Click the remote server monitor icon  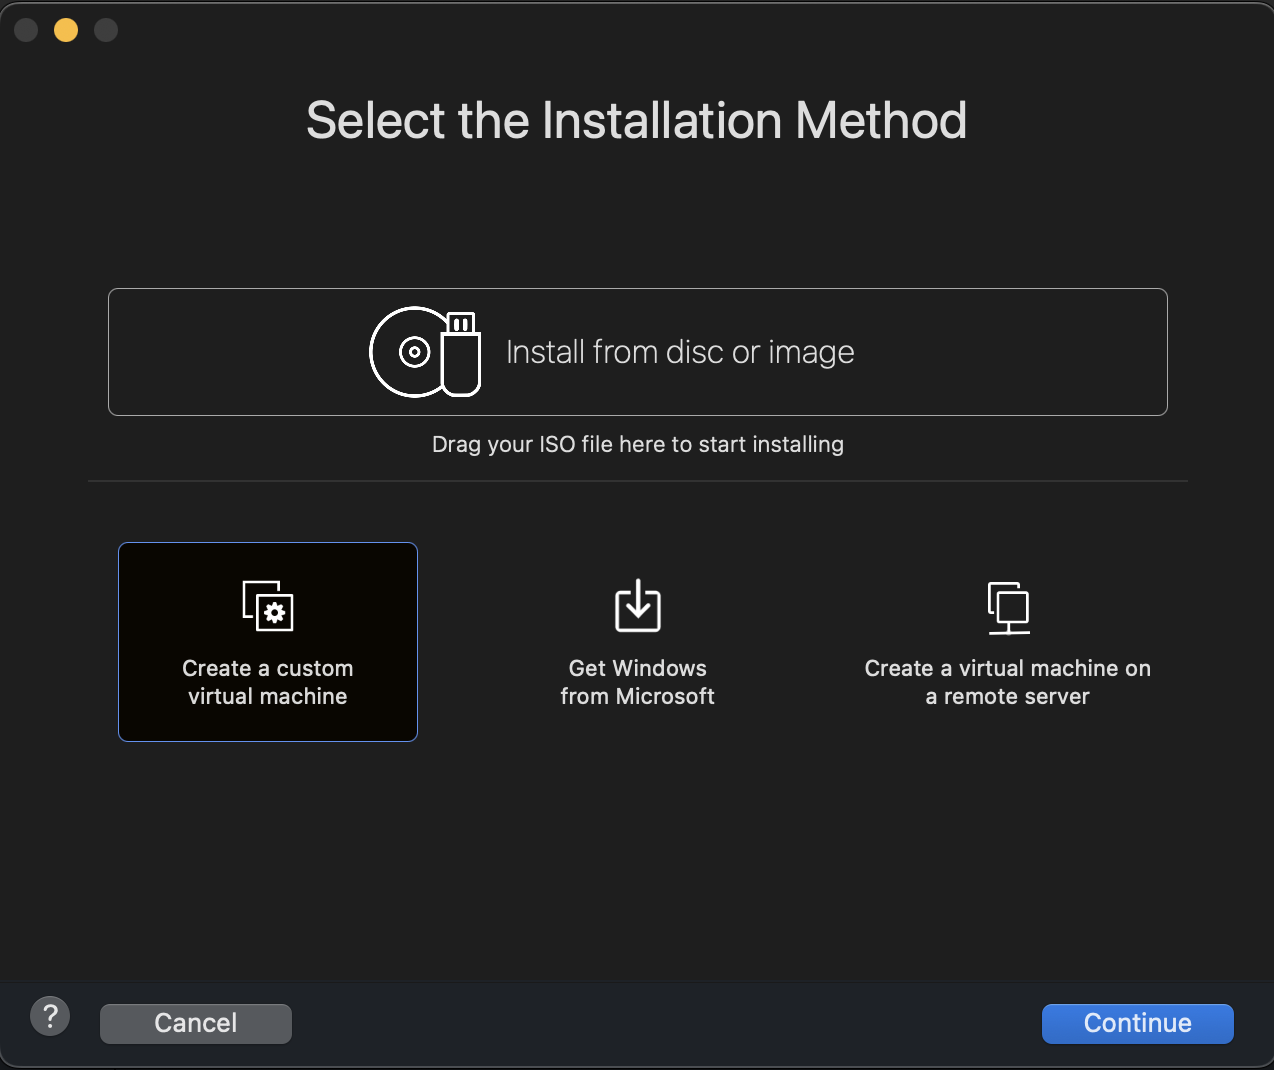pos(1008,607)
